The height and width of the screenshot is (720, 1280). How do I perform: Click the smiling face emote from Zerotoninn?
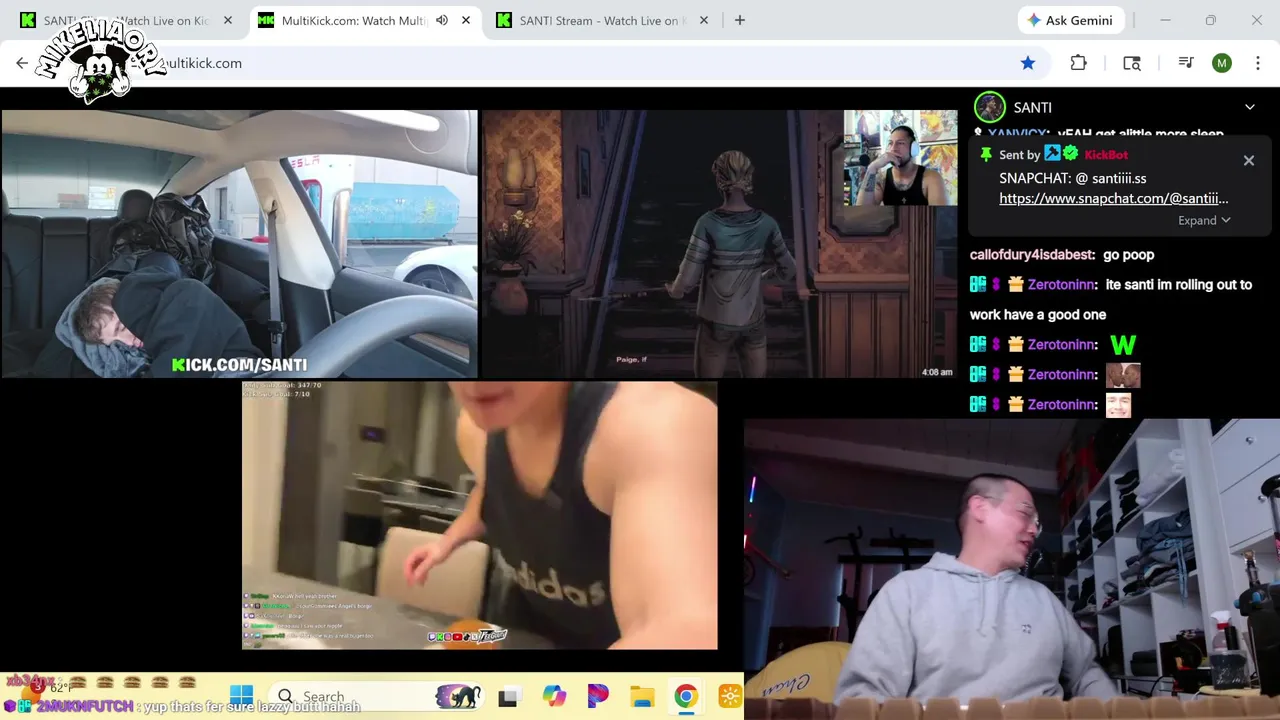(1118, 405)
